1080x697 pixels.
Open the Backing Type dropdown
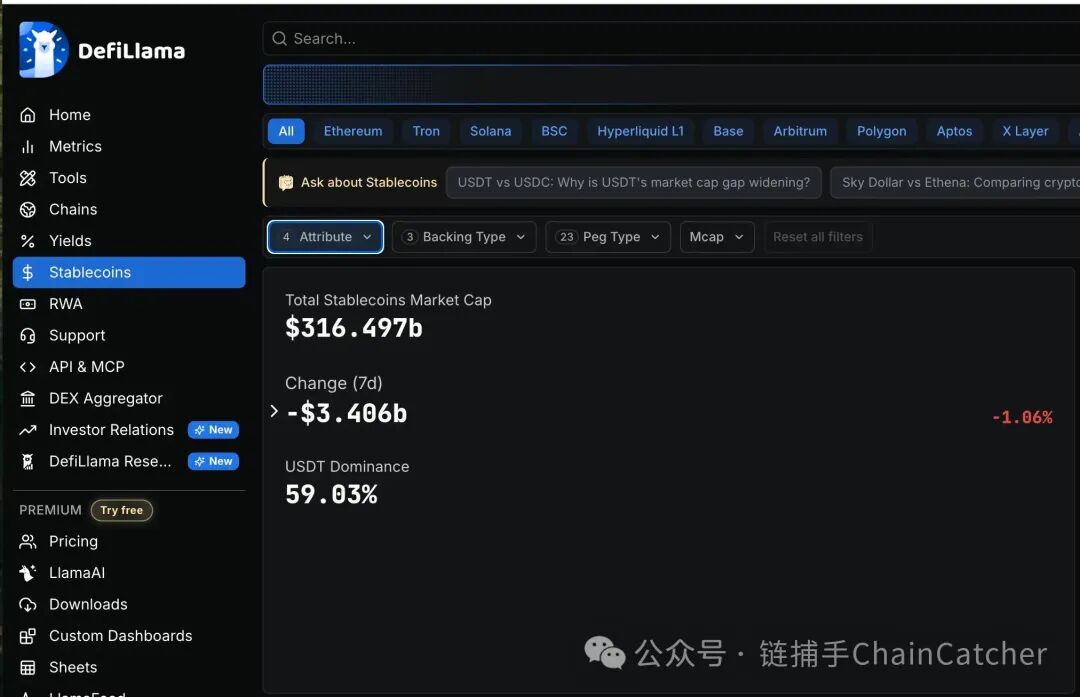click(x=464, y=237)
